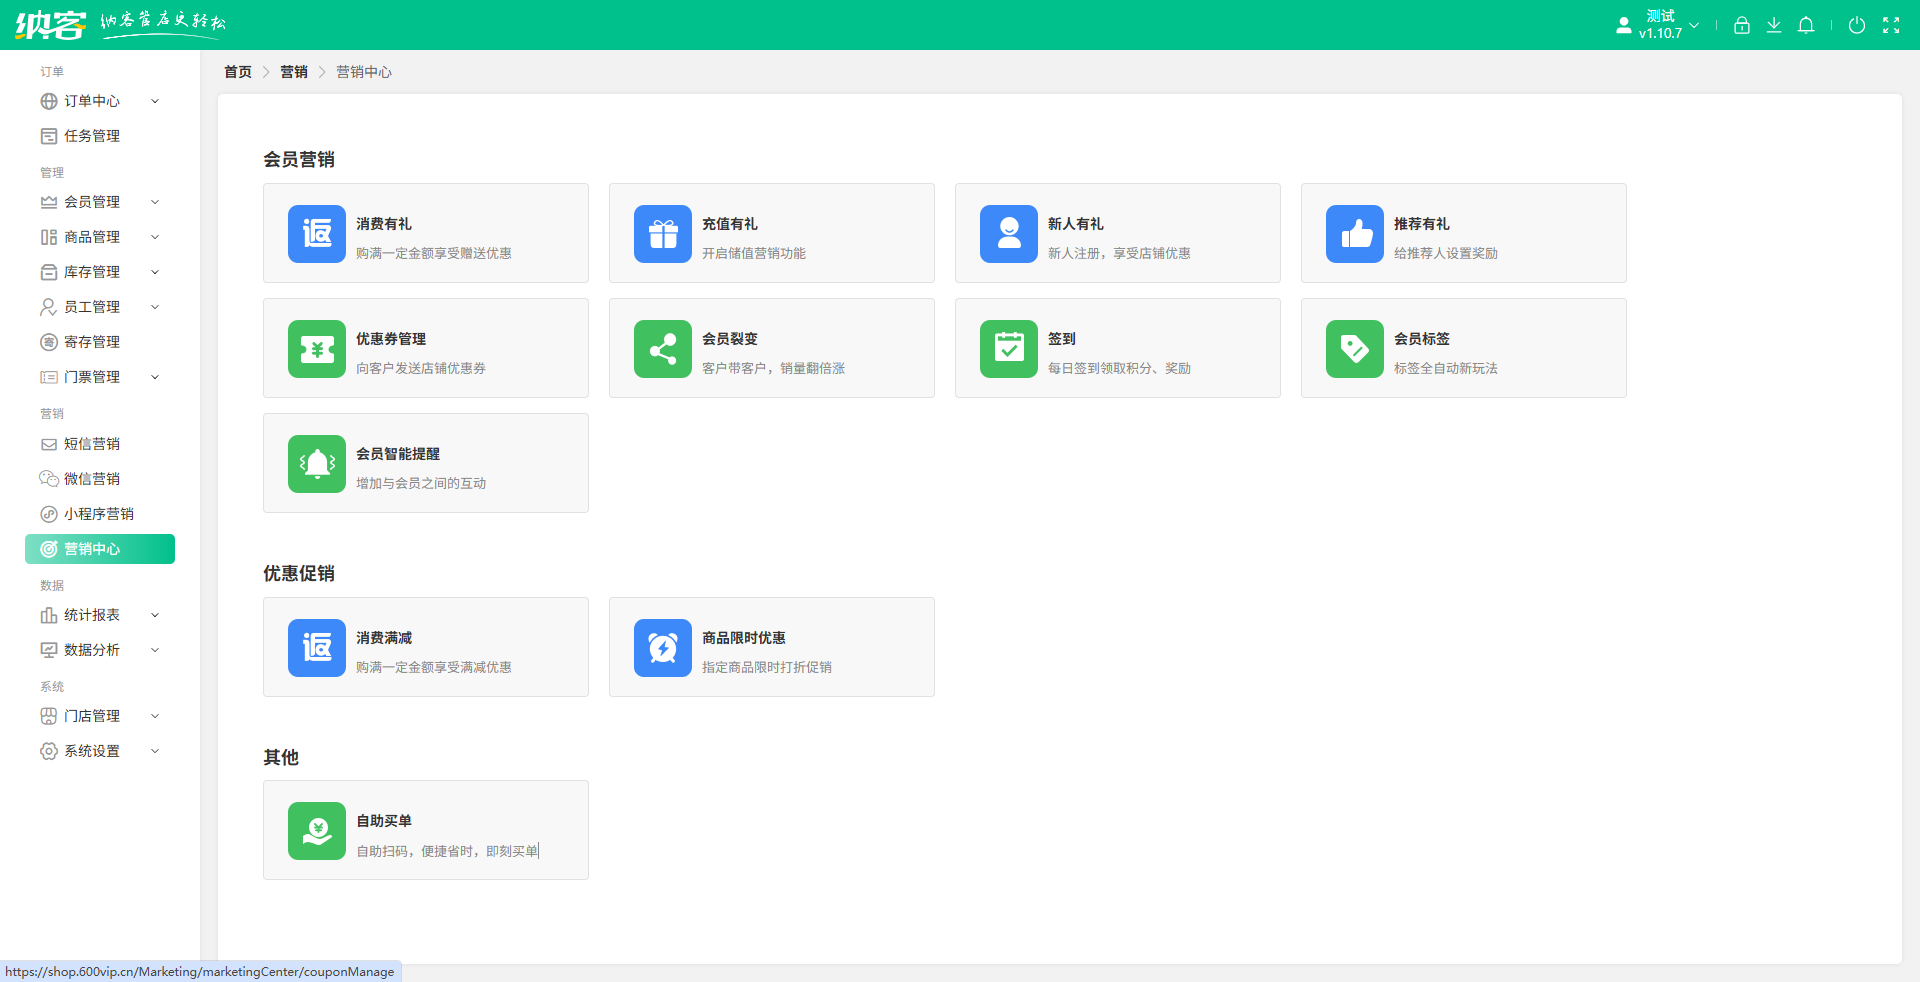Expand the 订单中心 sidebar menu

pos(100,101)
